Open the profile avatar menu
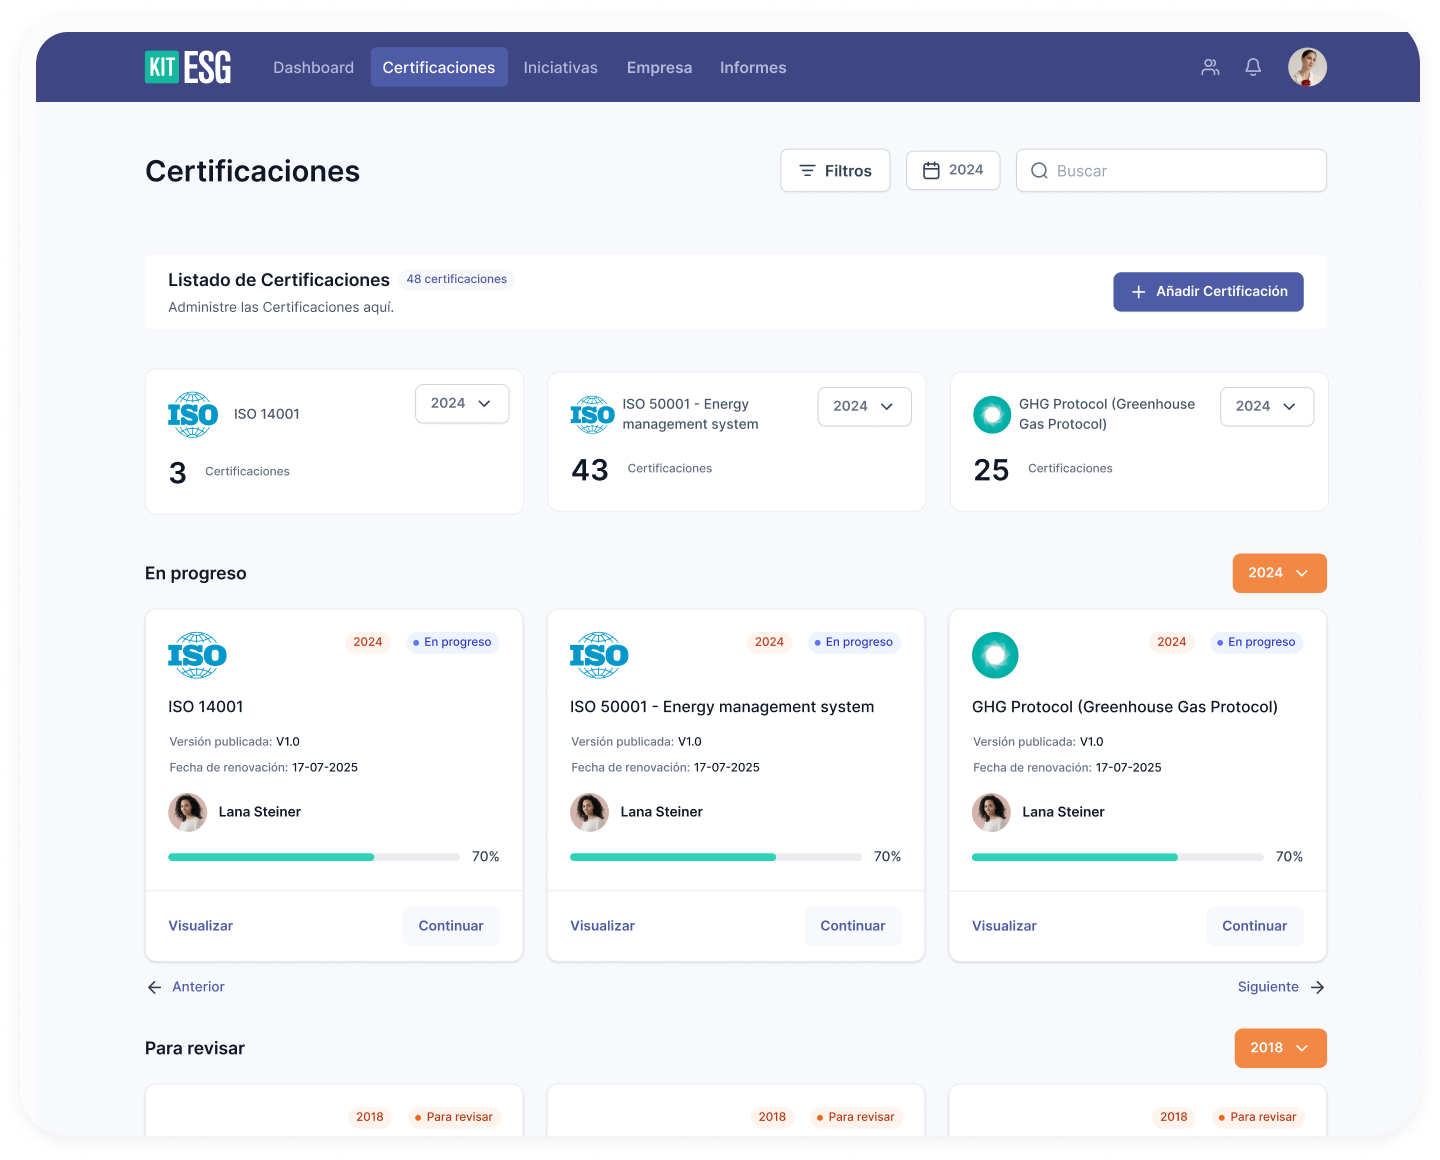Screen dimensions: 1440x1160 1307,67
